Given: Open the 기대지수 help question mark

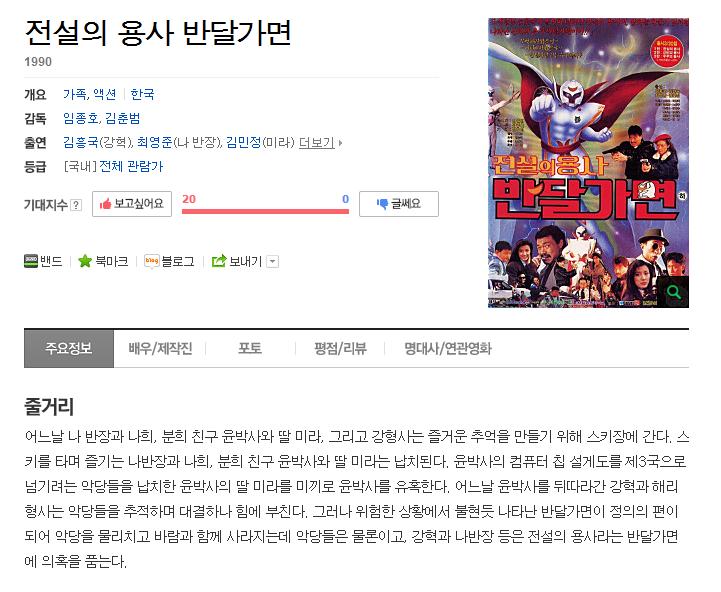Looking at the screenshot, I should tap(77, 205).
